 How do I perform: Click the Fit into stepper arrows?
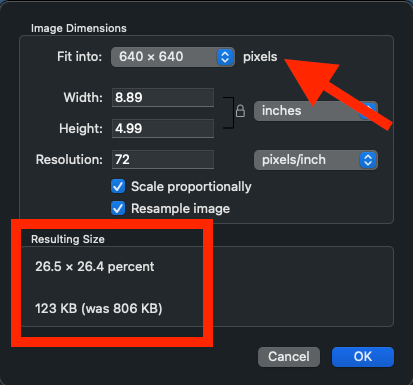[225, 57]
